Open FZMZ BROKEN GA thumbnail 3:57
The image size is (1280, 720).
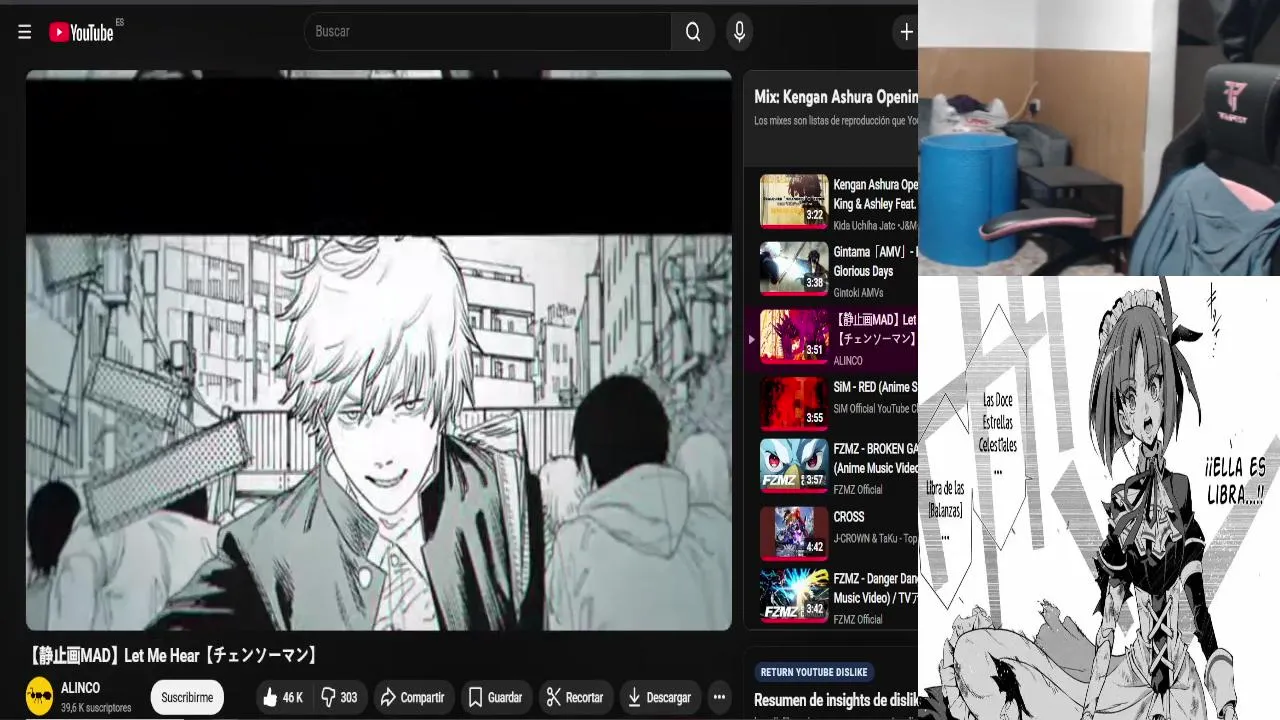point(794,465)
